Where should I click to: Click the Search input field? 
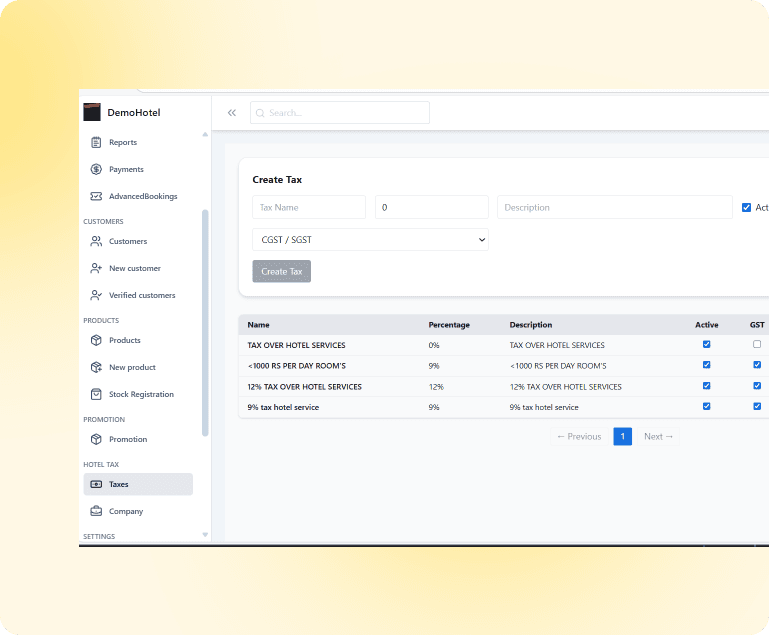pos(340,113)
